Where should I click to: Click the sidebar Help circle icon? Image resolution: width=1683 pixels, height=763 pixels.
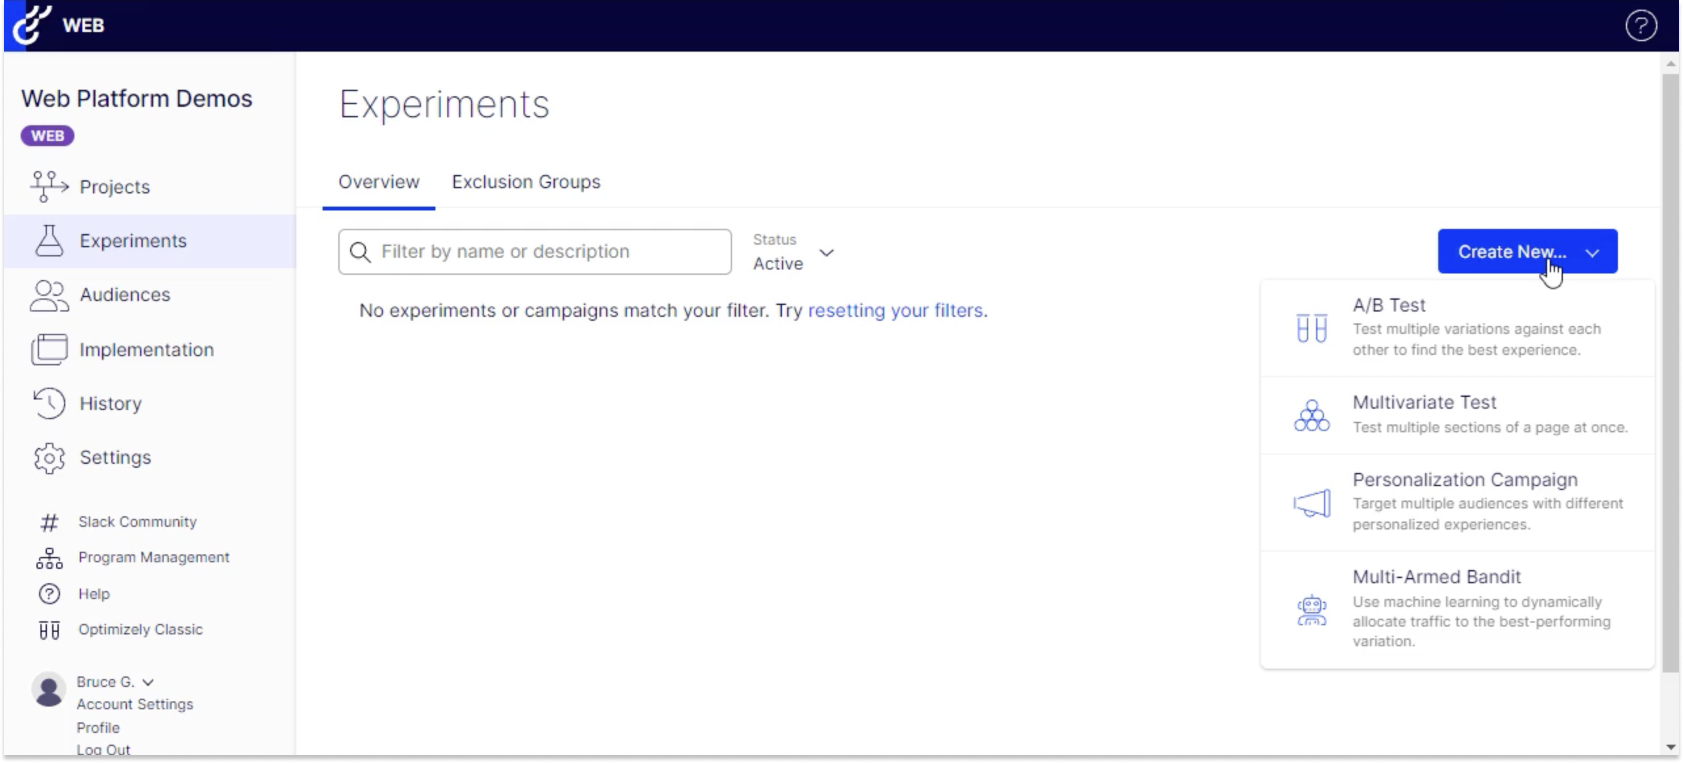click(49, 594)
